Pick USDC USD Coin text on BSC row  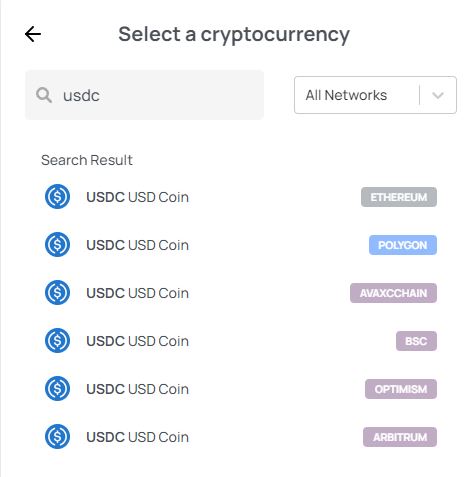[x=138, y=341]
